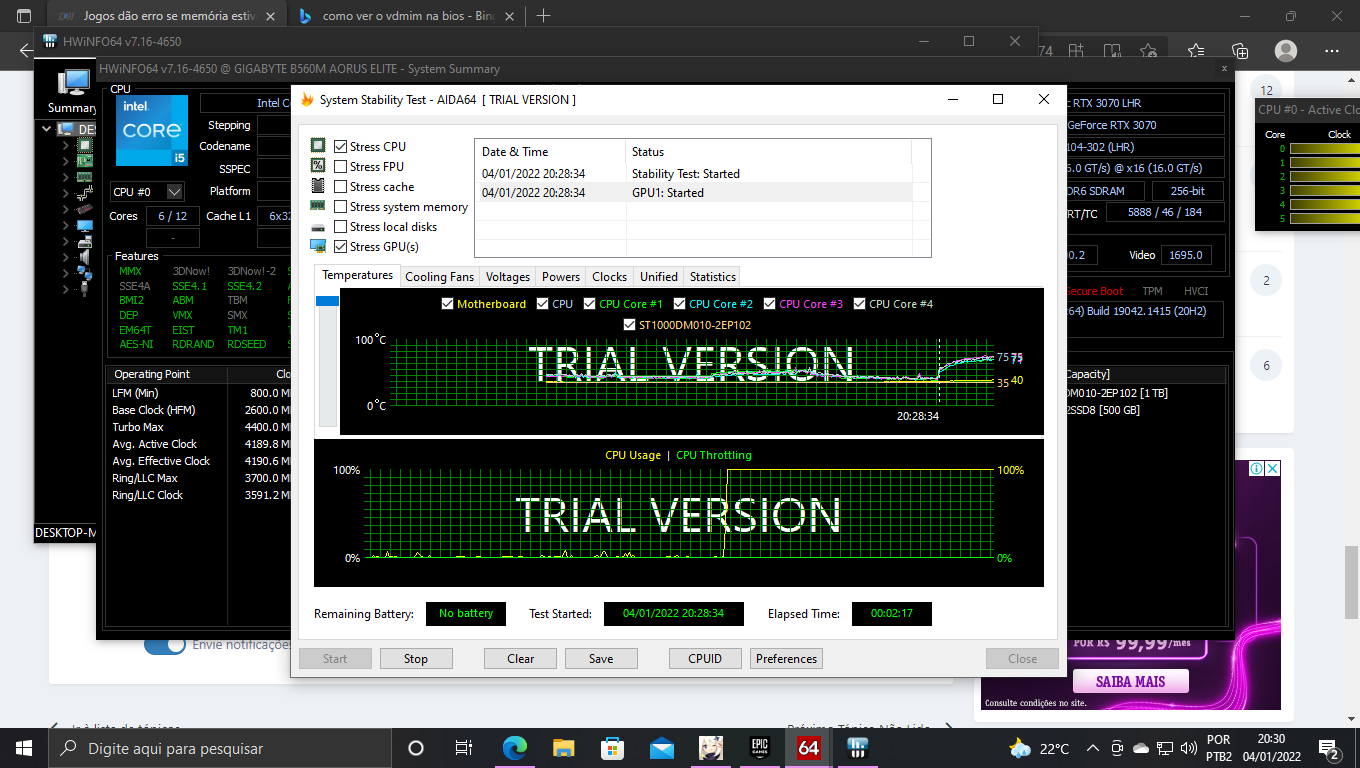The image size is (1360, 768).
Task: Open the CPU #0 selector dropdown
Action: click(x=175, y=191)
